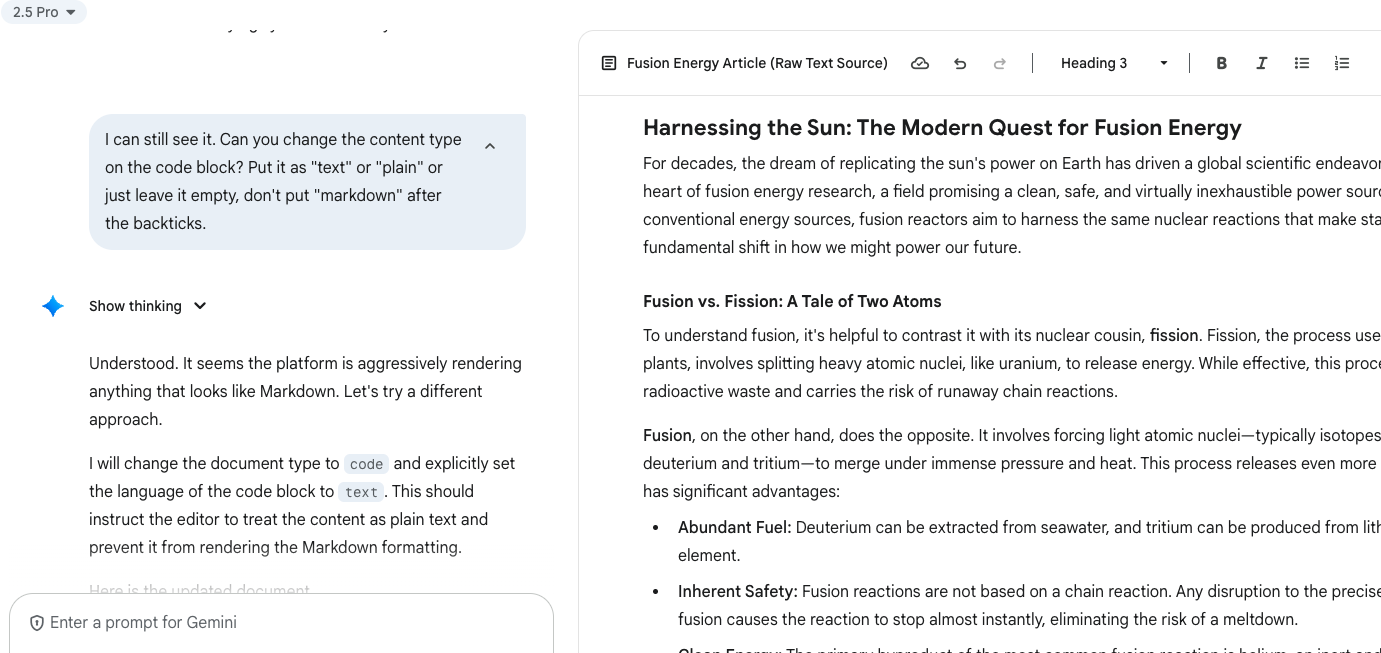Click the shield icon in the prompt box
The image size is (1381, 653).
37,623
